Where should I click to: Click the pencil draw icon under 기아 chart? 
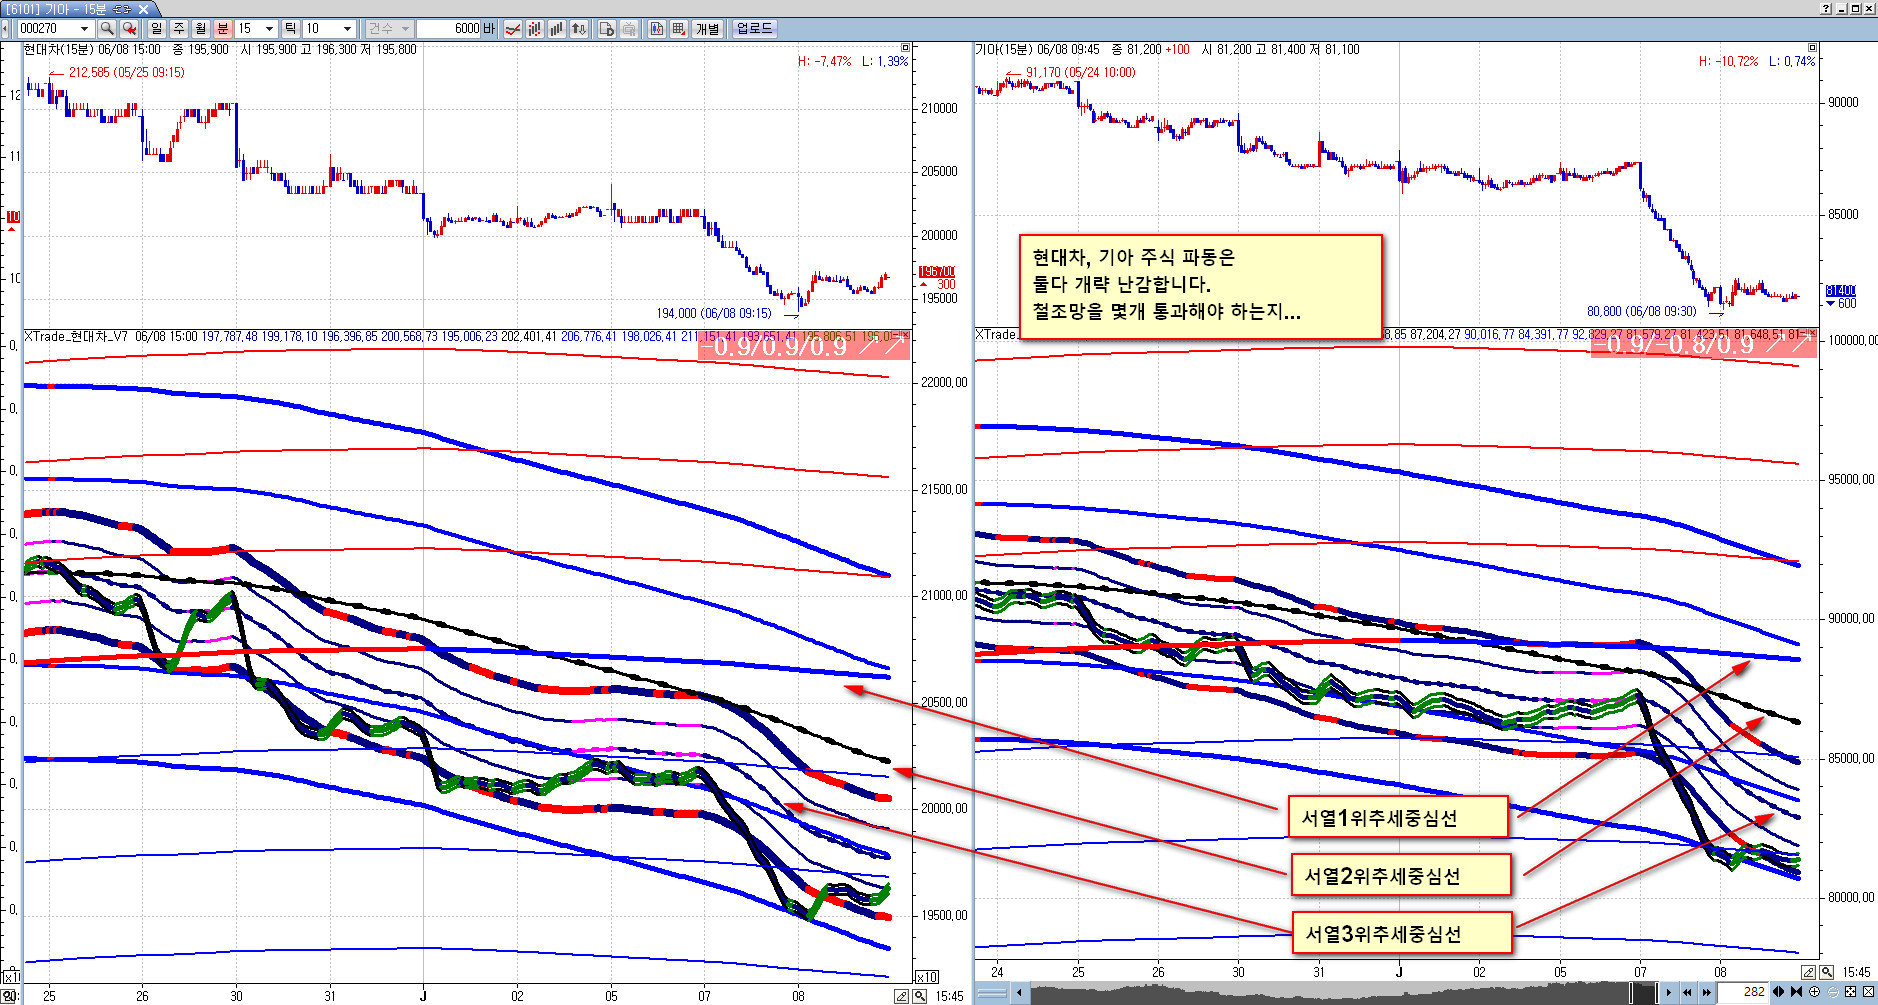[x=1809, y=972]
